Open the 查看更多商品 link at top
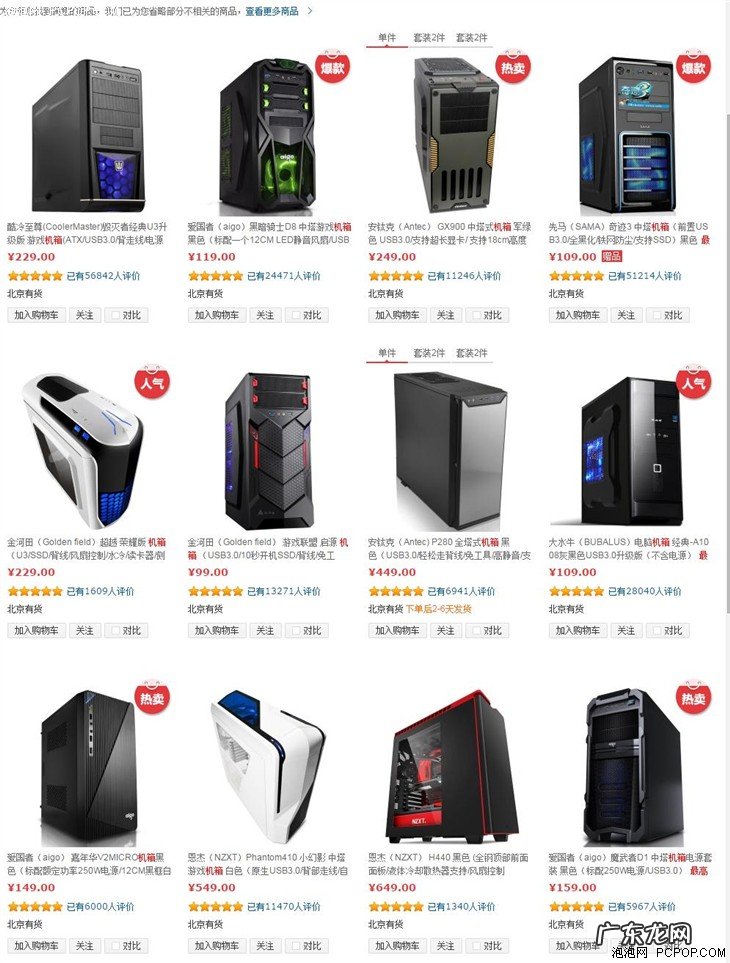This screenshot has height=963, width=730. click(x=271, y=10)
